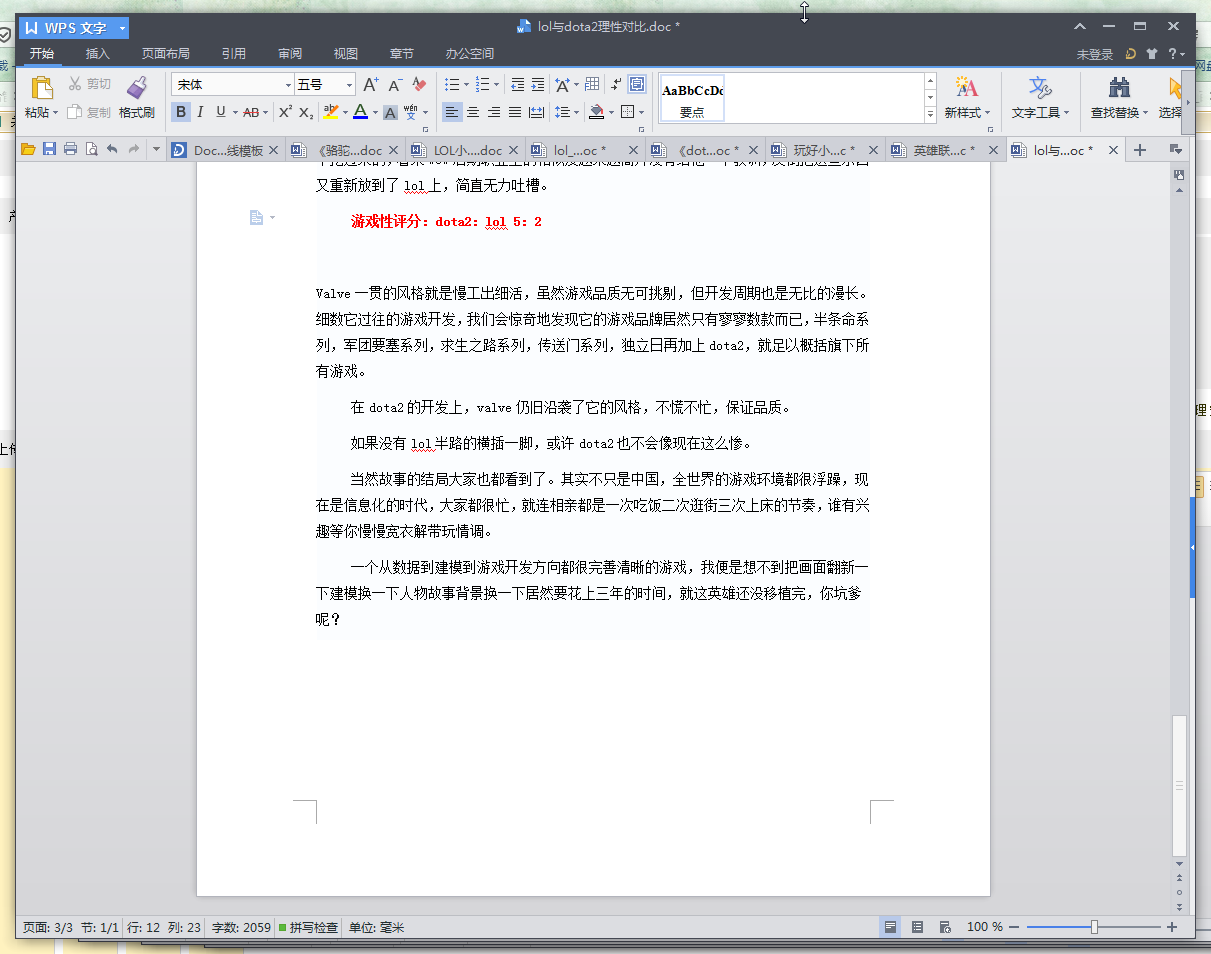Decrease paragraph indent
Image resolution: width=1211 pixels, height=954 pixels.
click(x=517, y=85)
